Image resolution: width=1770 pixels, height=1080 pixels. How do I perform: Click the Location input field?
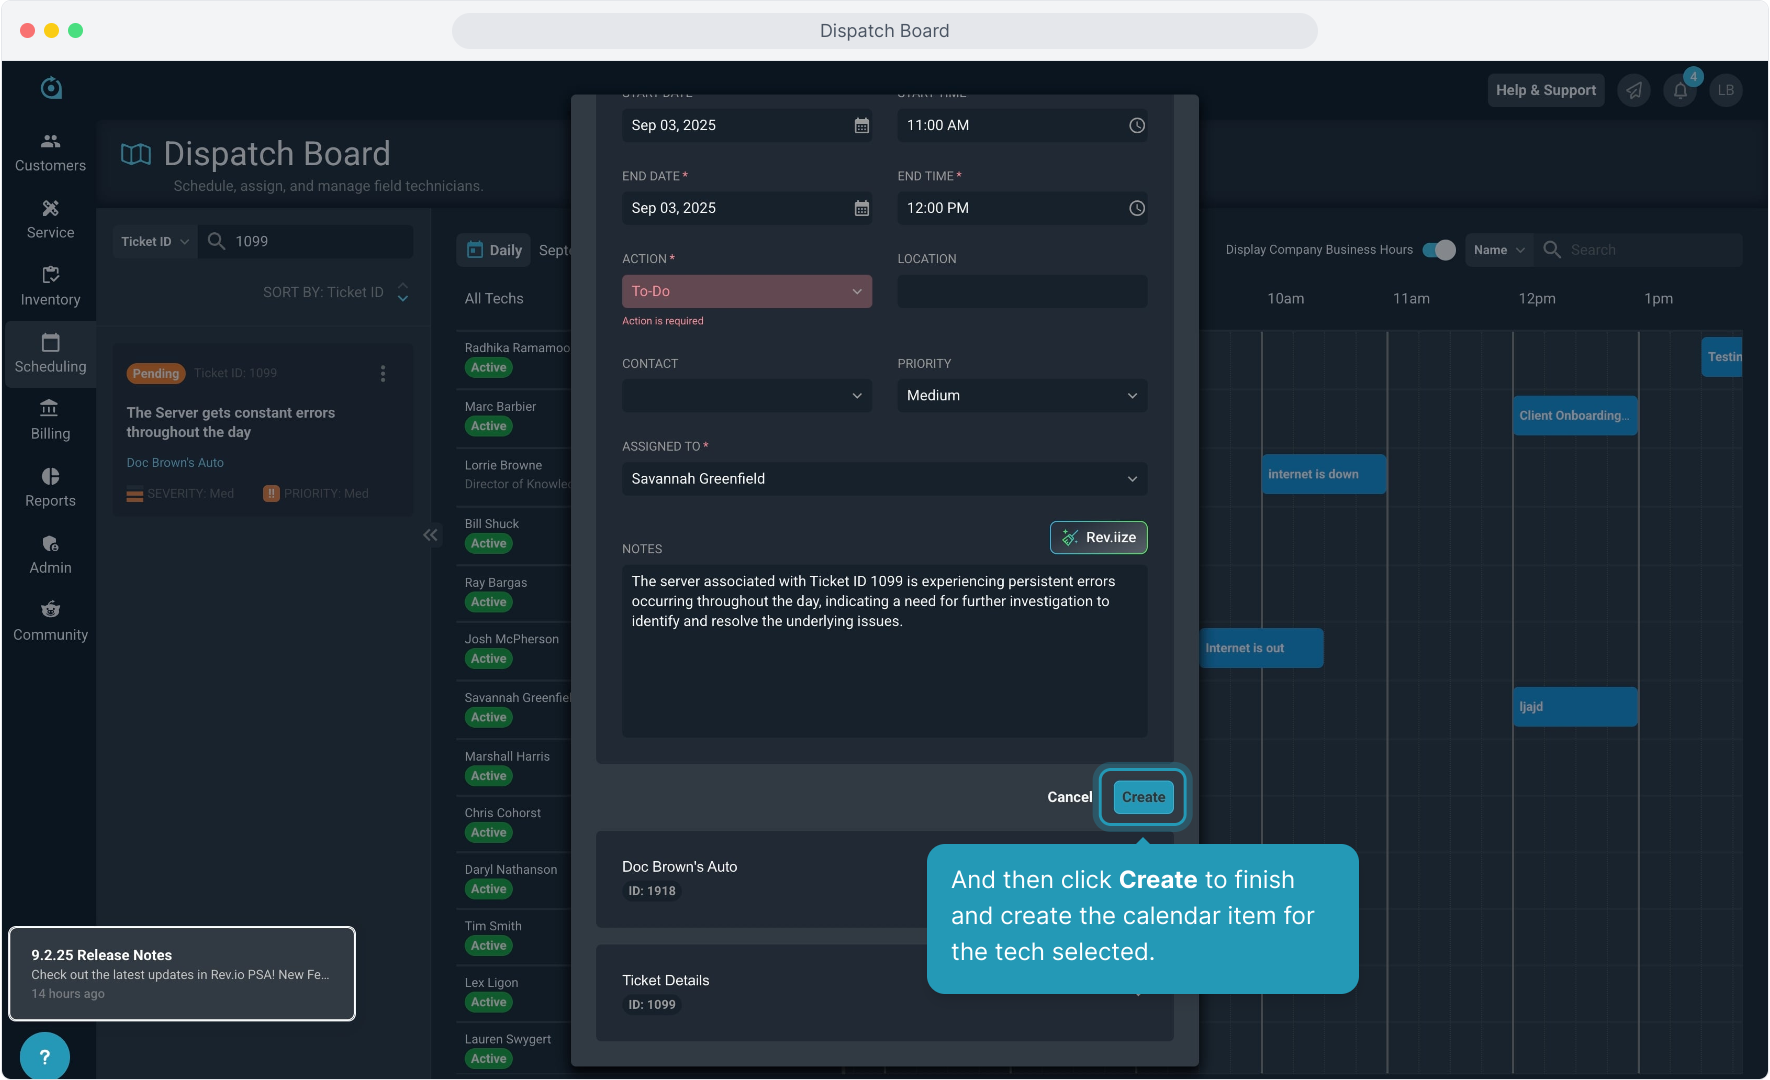(1022, 291)
